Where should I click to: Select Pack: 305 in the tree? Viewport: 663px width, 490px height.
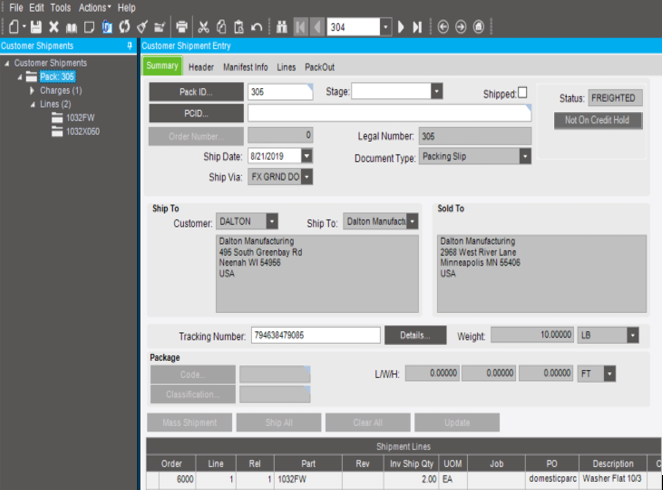[x=57, y=77]
